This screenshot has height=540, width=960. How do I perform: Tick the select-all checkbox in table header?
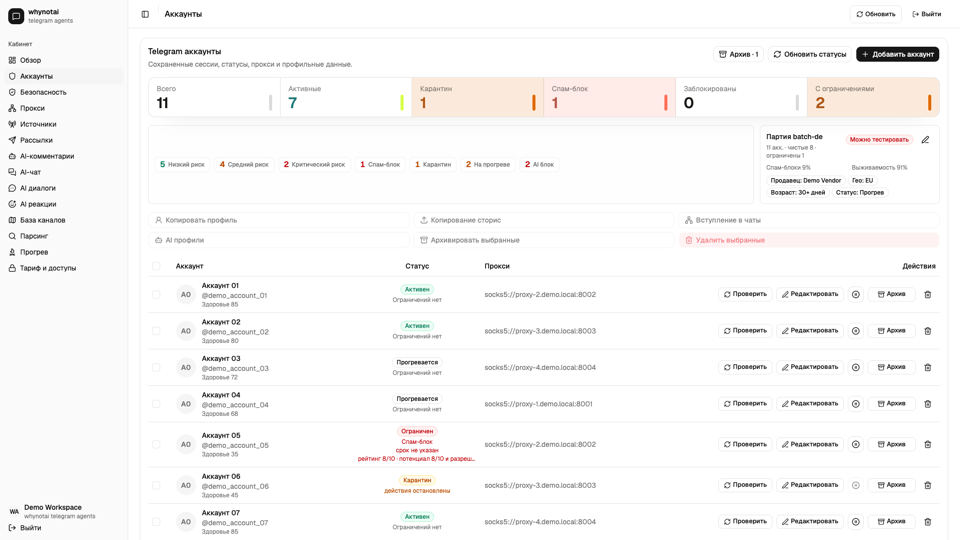(x=156, y=266)
